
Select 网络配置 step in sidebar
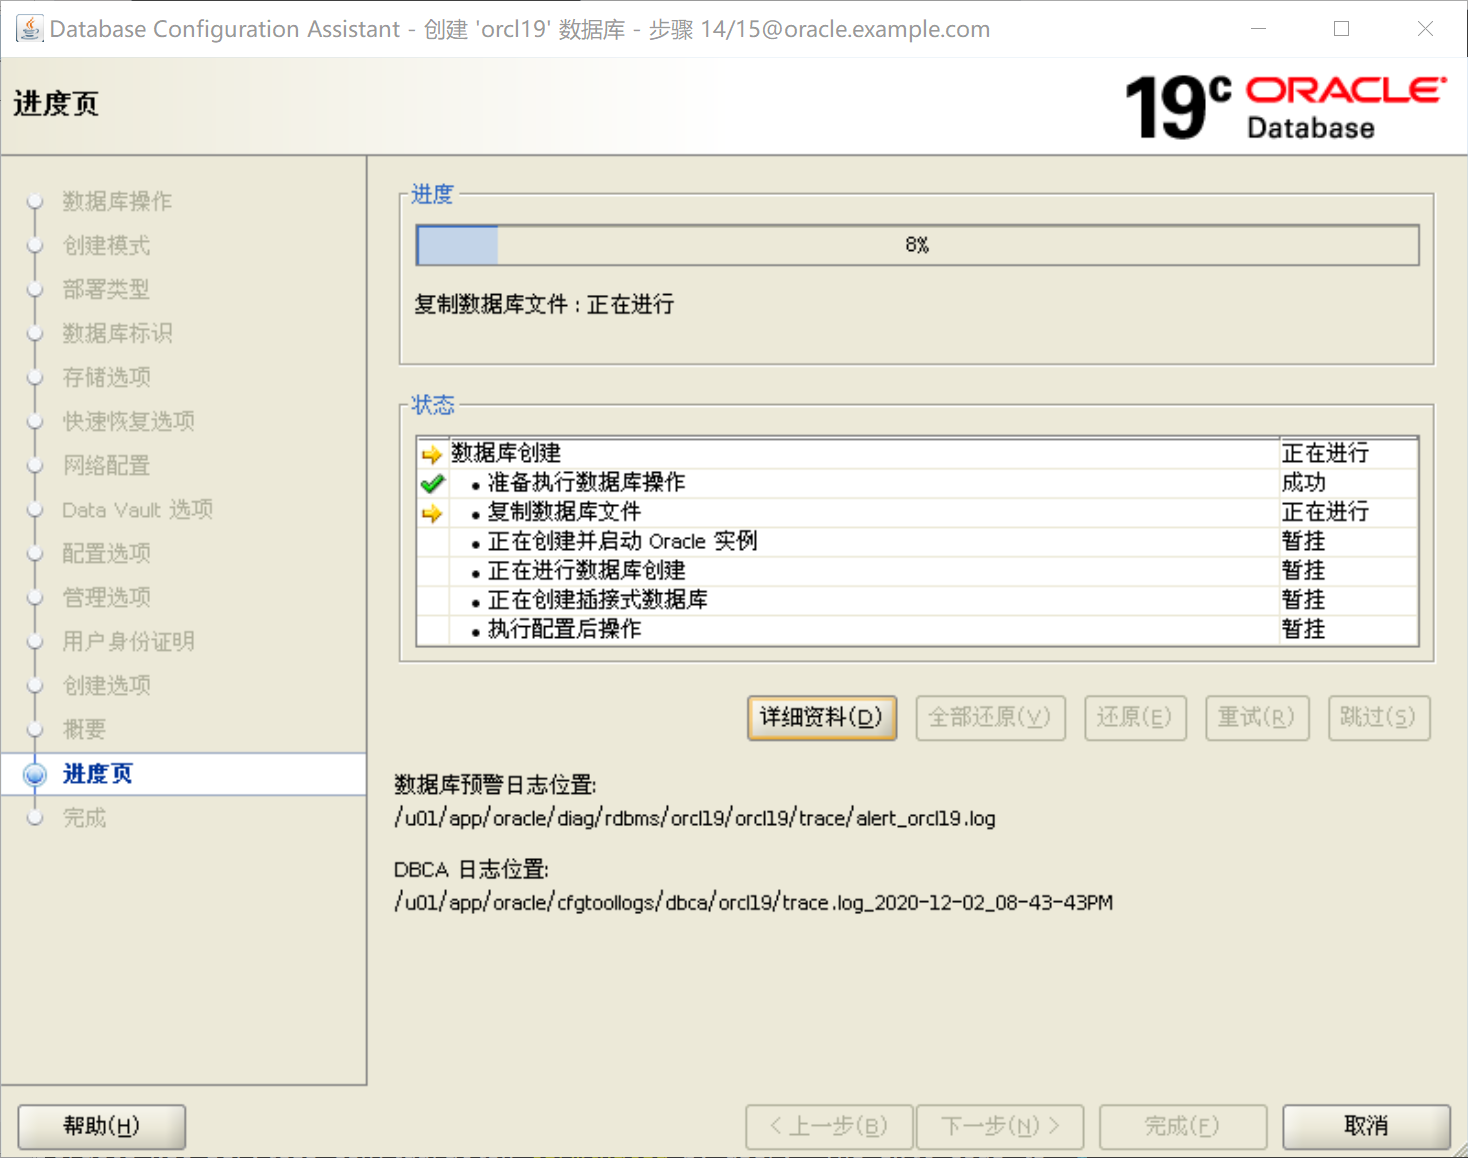106,465
